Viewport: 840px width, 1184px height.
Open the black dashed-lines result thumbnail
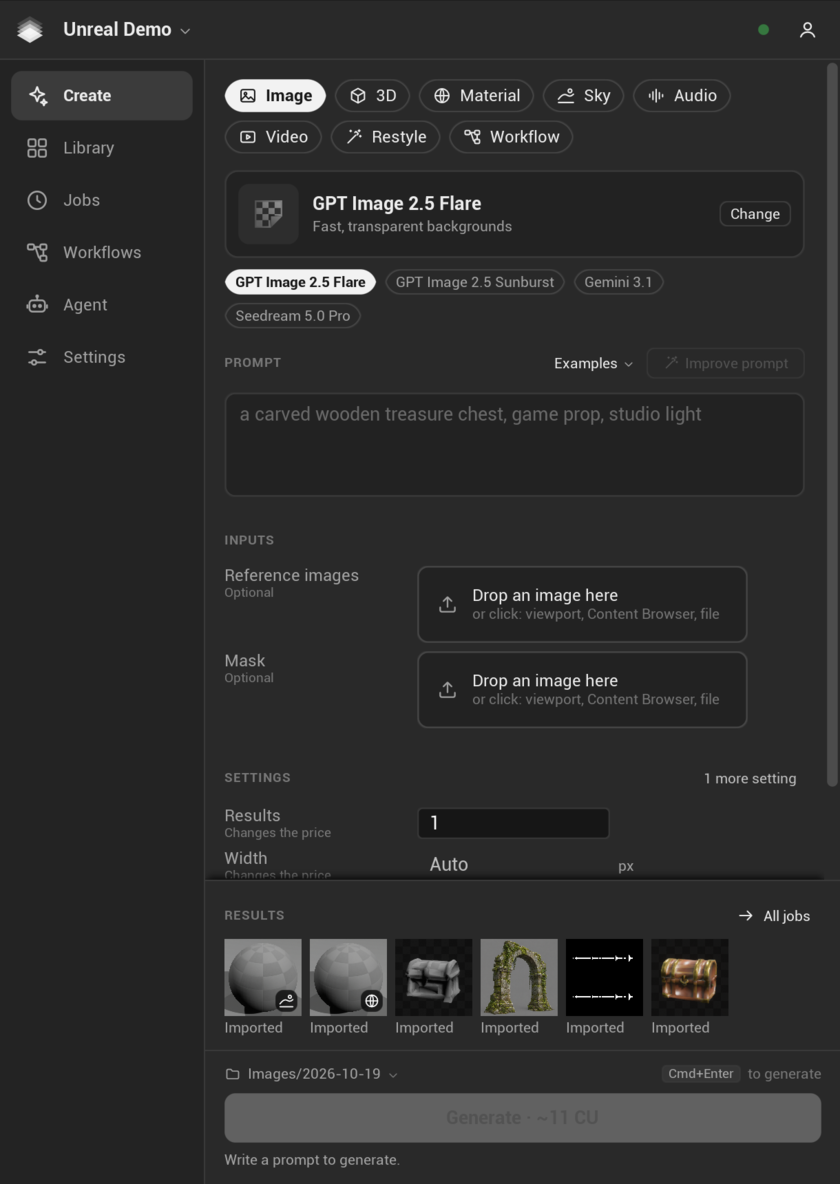(x=604, y=977)
